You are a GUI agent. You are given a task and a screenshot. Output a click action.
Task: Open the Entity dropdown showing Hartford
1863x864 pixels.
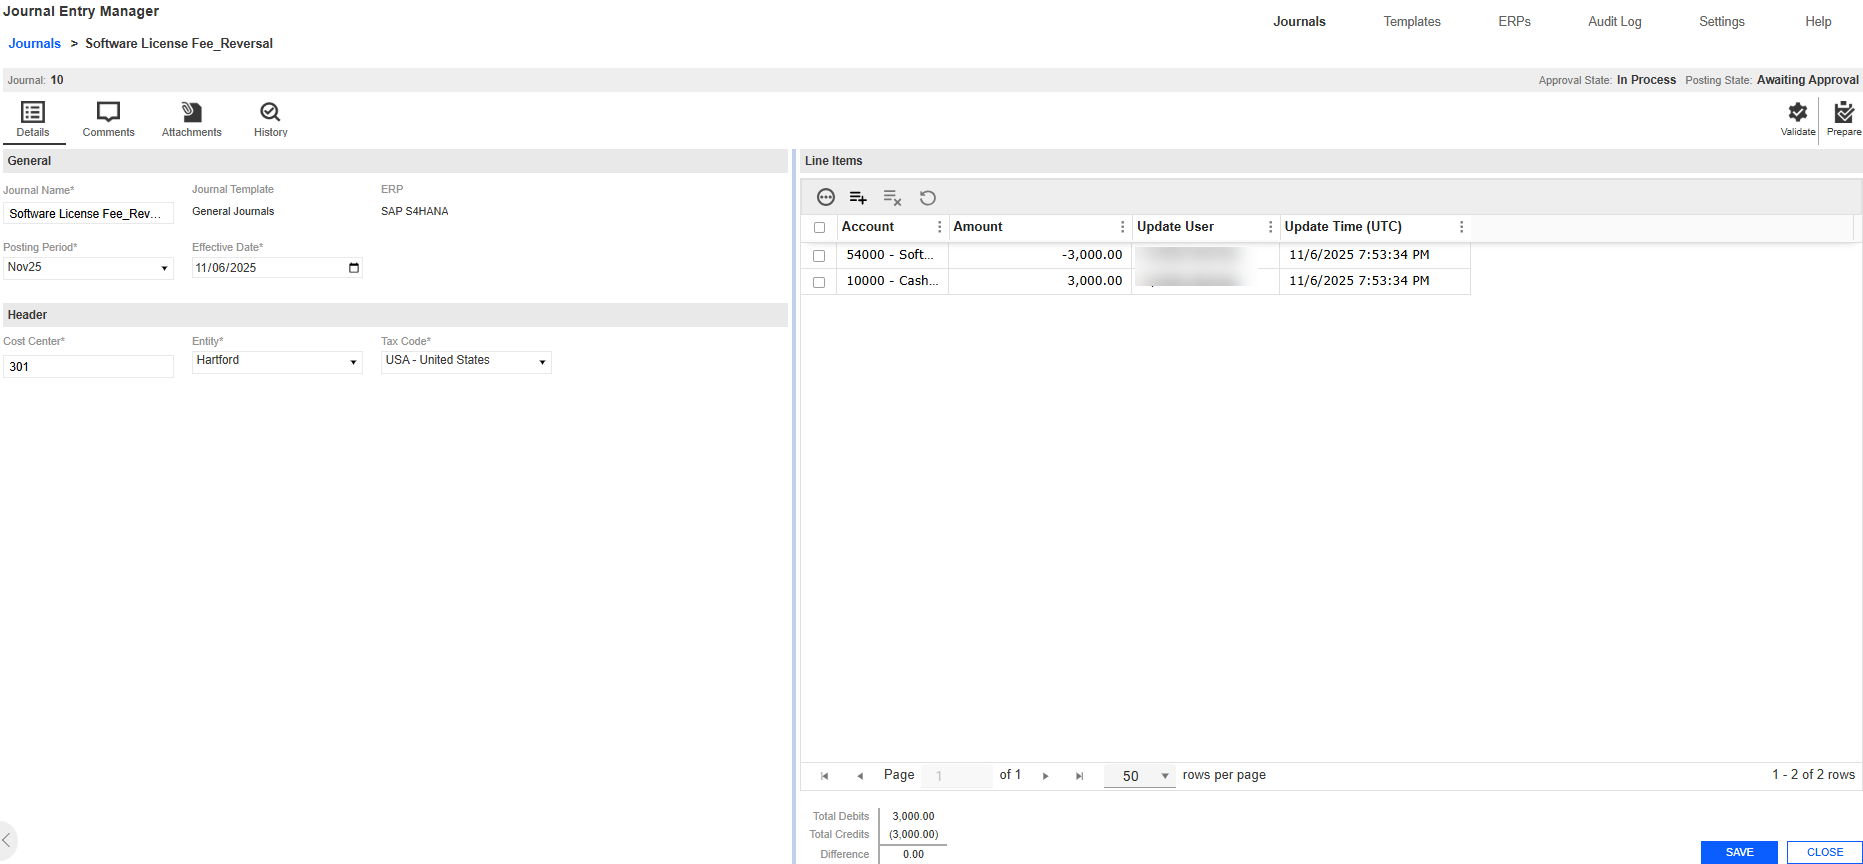(353, 362)
